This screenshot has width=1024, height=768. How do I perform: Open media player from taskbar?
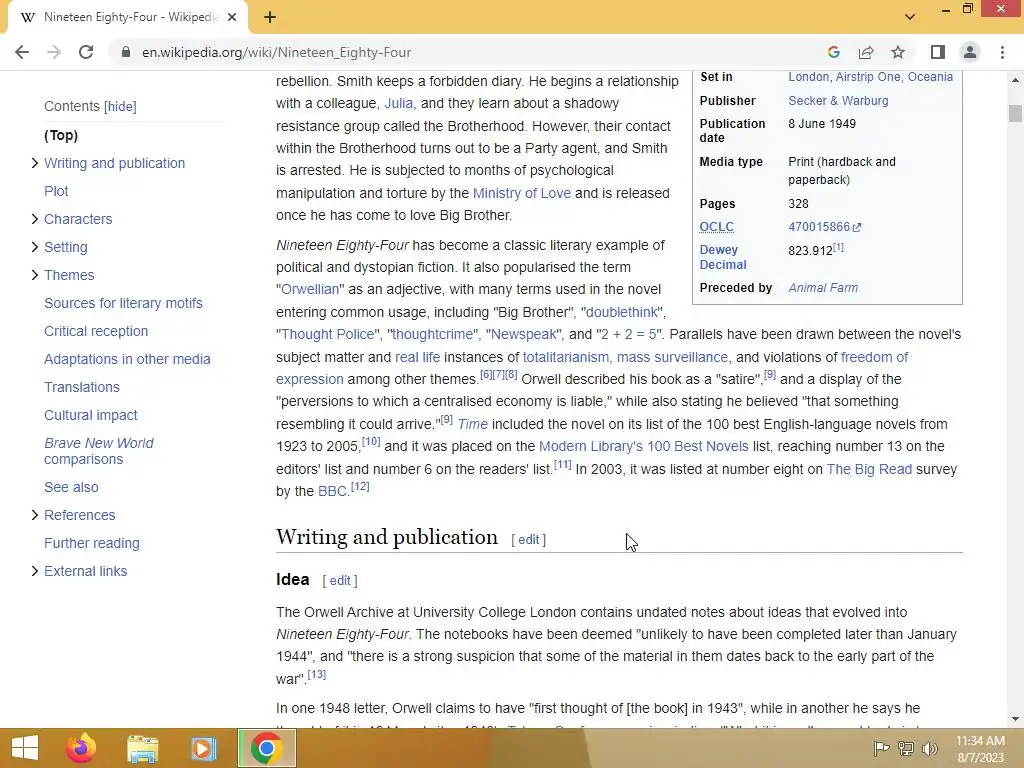click(x=203, y=748)
